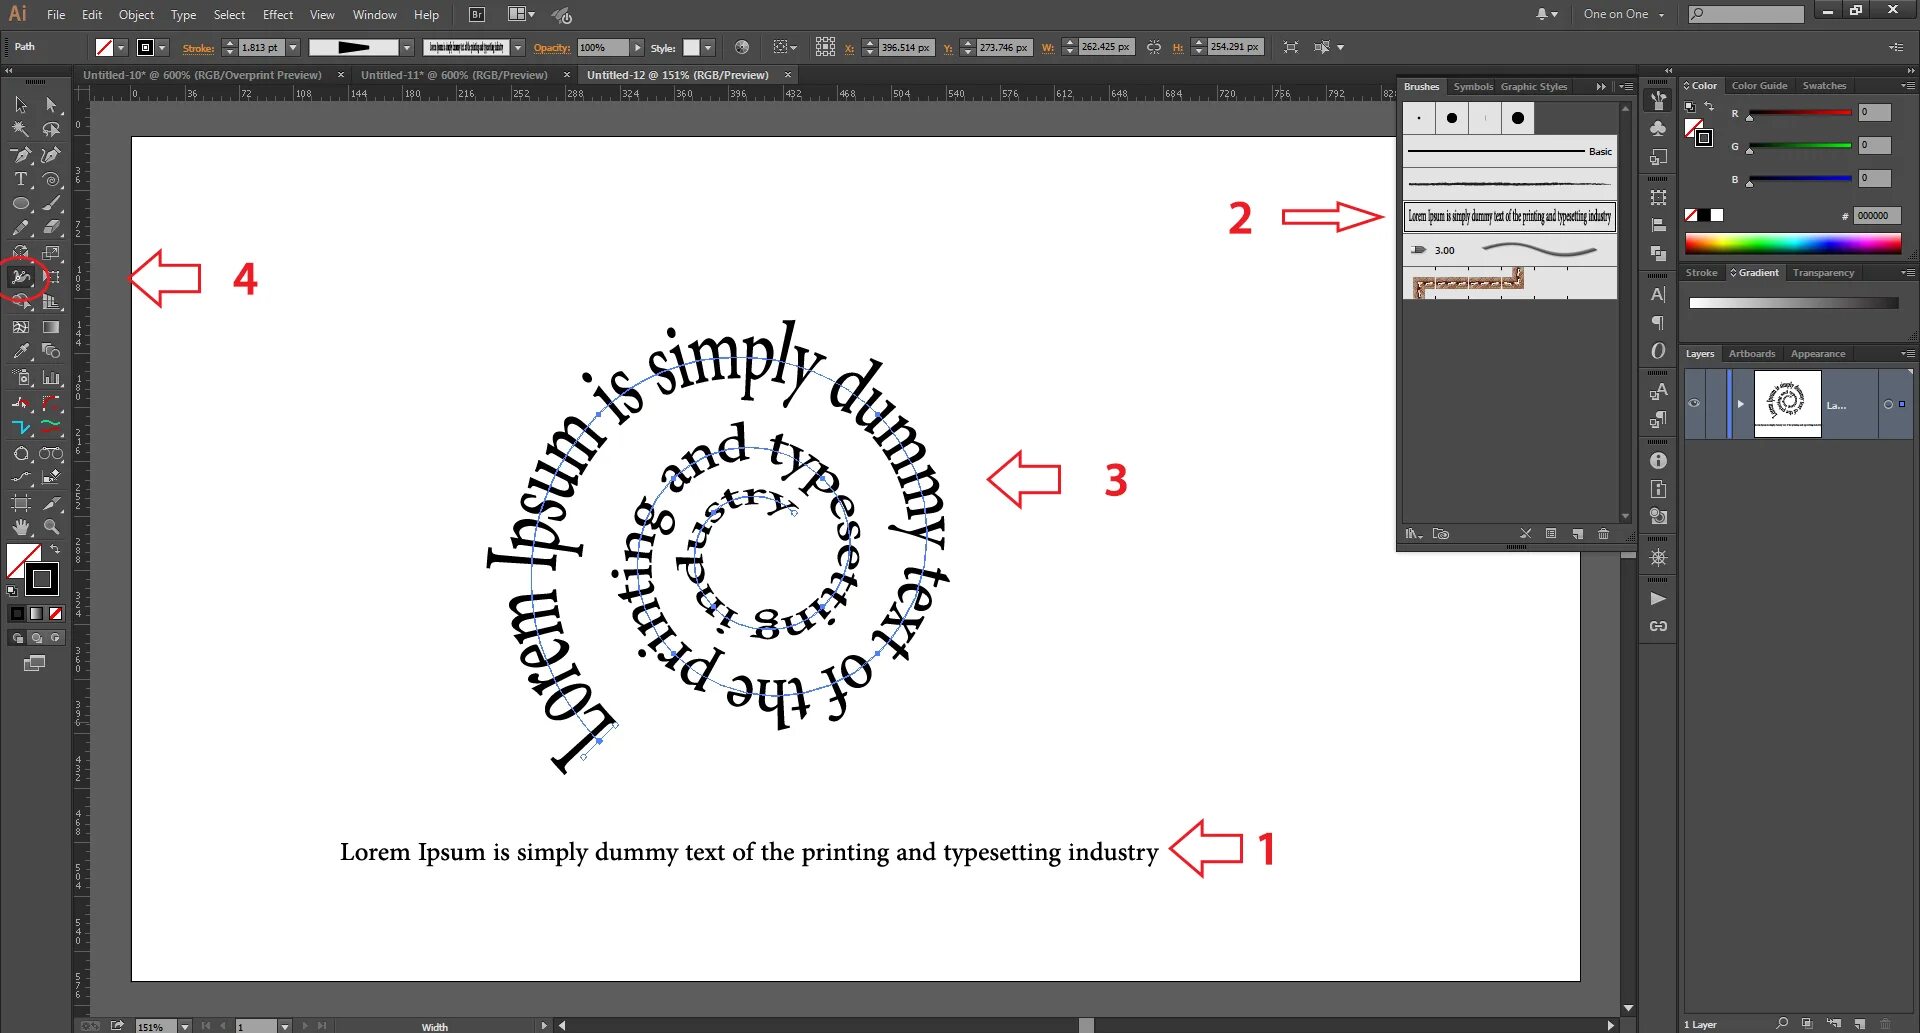Open the Object menu
This screenshot has height=1033, width=1920.
136,15
